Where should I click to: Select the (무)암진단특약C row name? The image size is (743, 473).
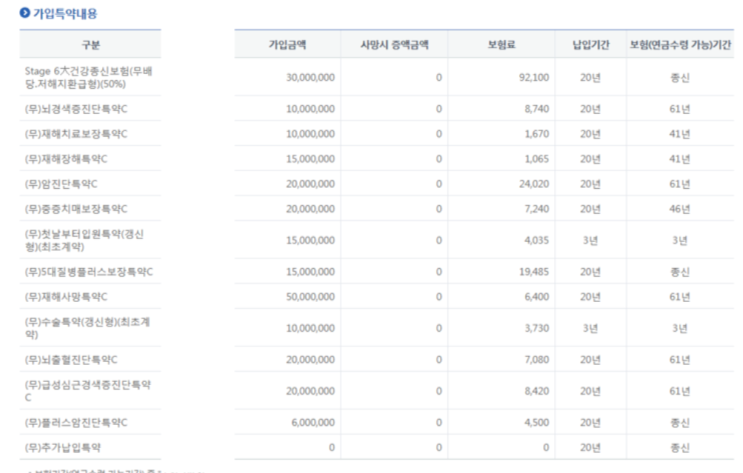click(61, 184)
